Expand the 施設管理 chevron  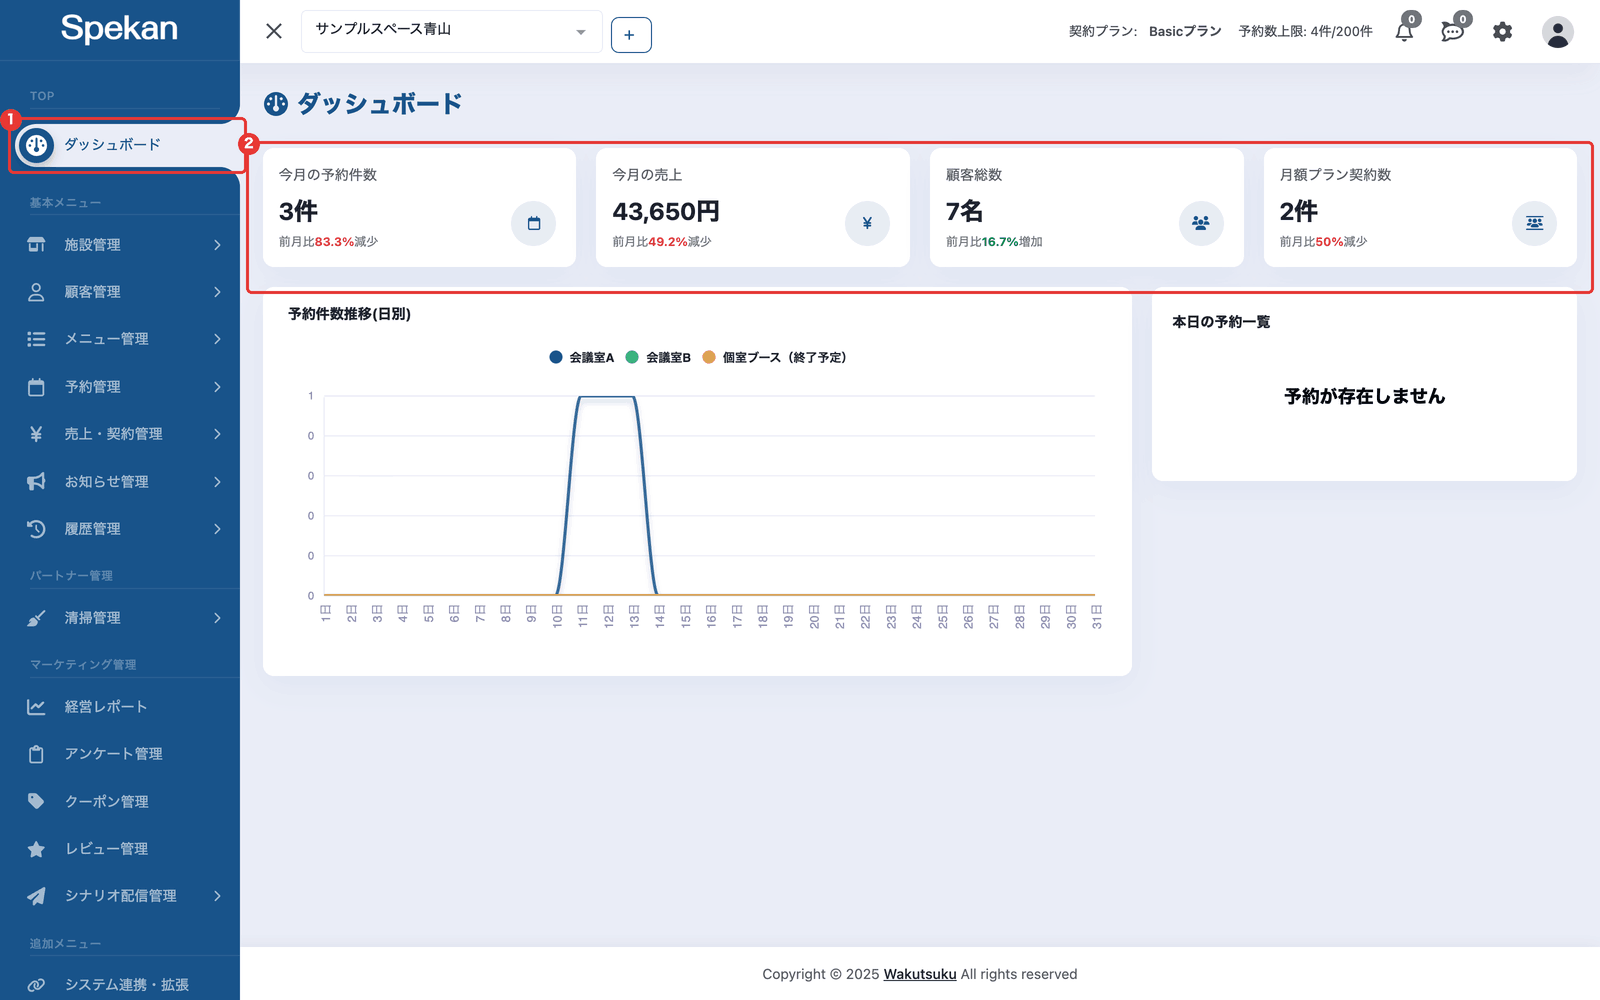pyautogui.click(x=217, y=245)
